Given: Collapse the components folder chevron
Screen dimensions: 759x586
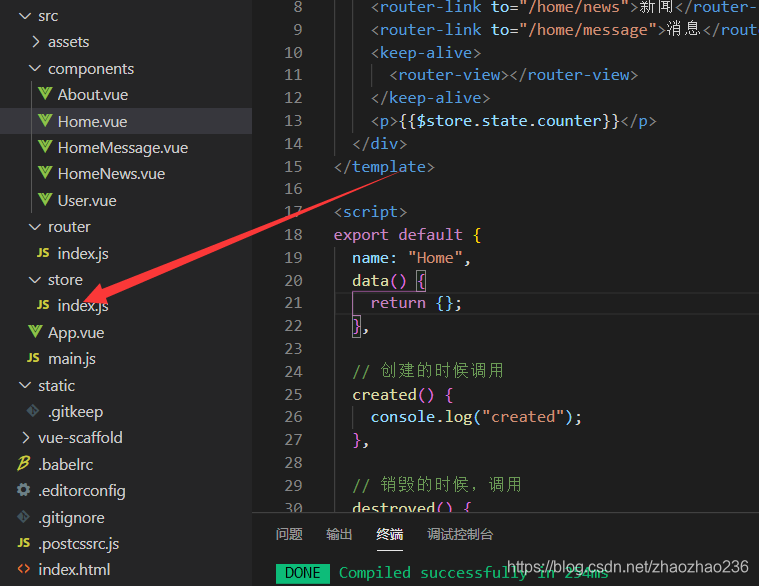Looking at the screenshot, I should pos(35,69).
